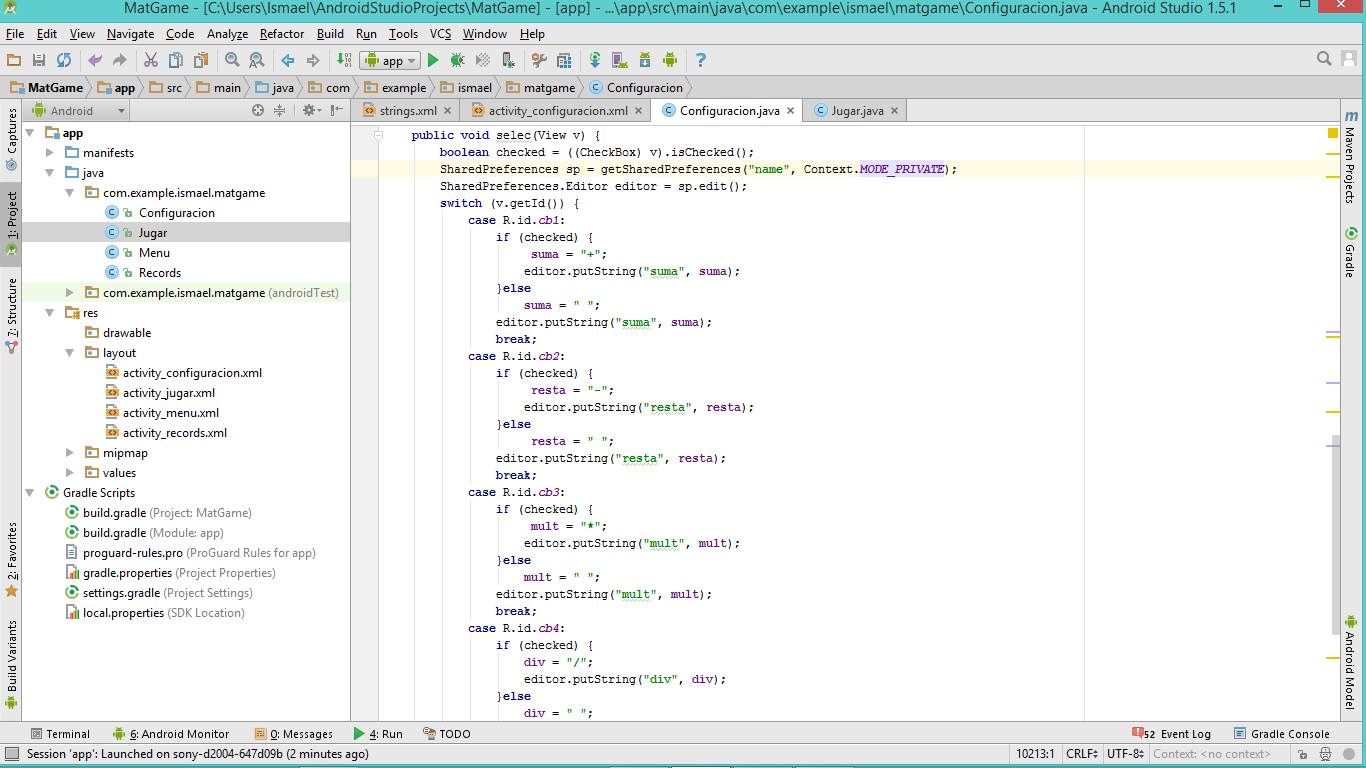Open the Android Monitor tool window
The image size is (1366, 768).
click(171, 734)
